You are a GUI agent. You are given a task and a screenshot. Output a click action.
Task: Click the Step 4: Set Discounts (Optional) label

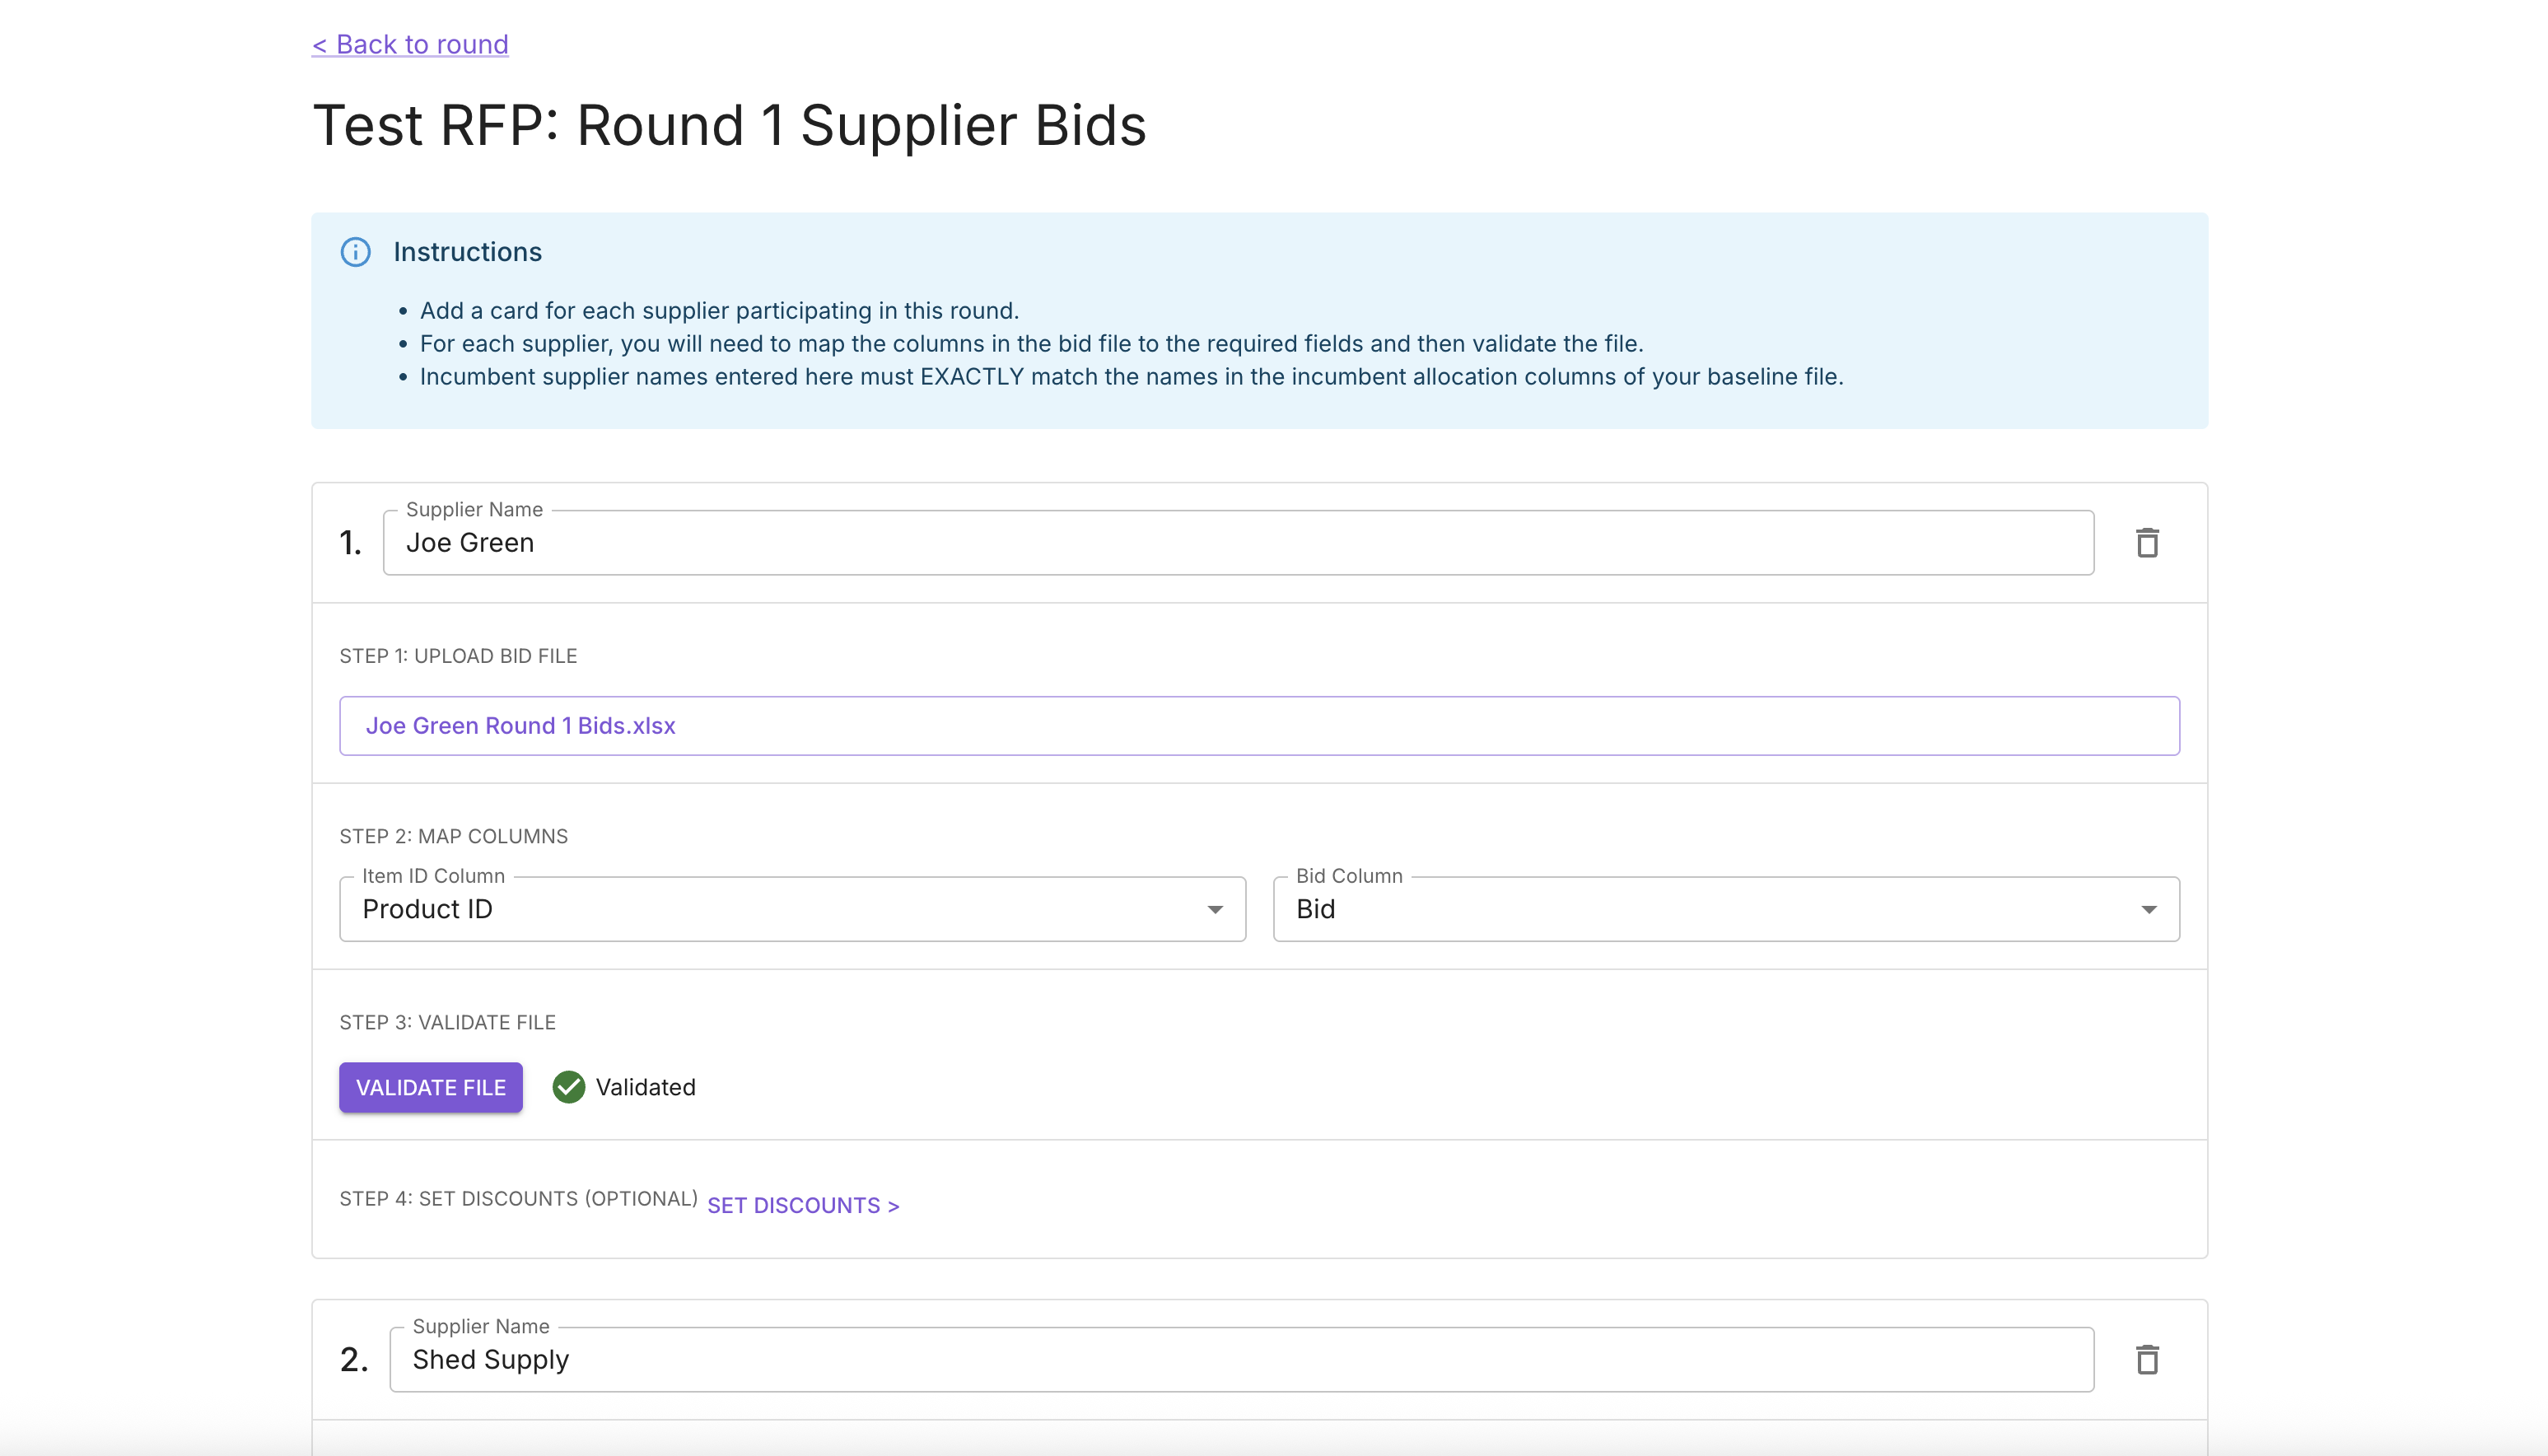tap(518, 1198)
